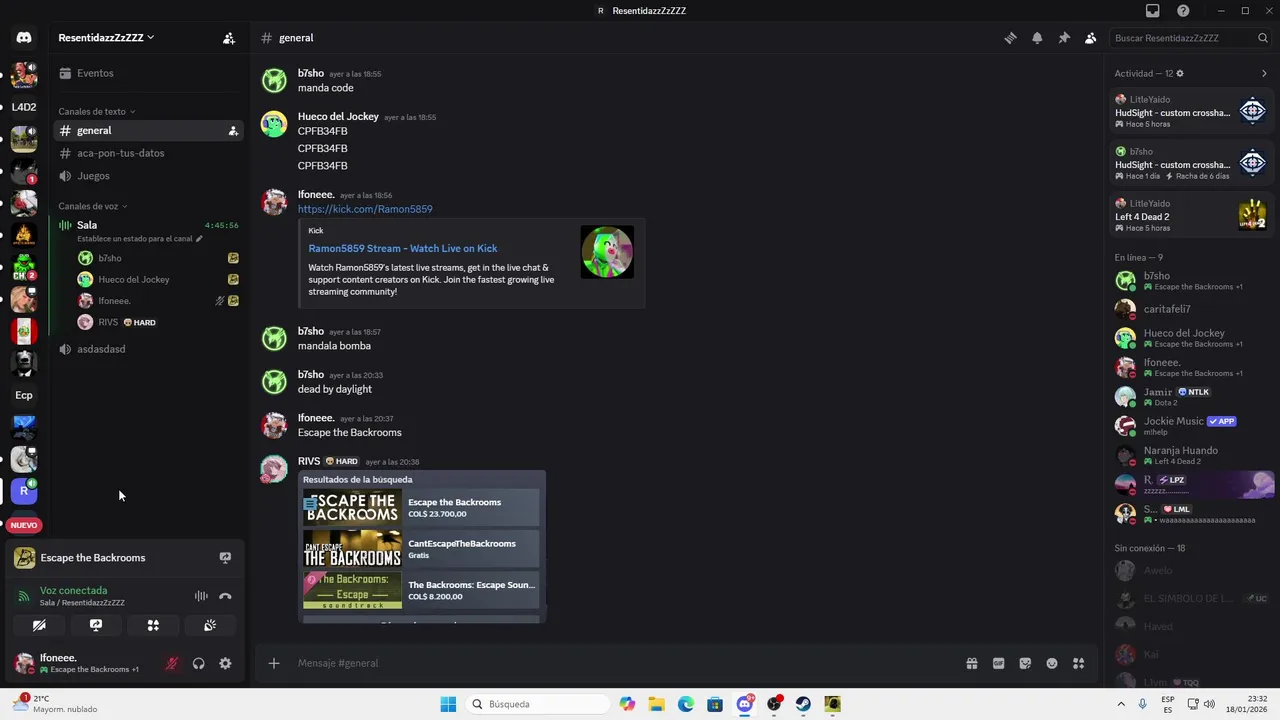This screenshot has width=1280, height=720.
Task: Open kick.com/Ramon5859 link
Action: tap(365, 209)
